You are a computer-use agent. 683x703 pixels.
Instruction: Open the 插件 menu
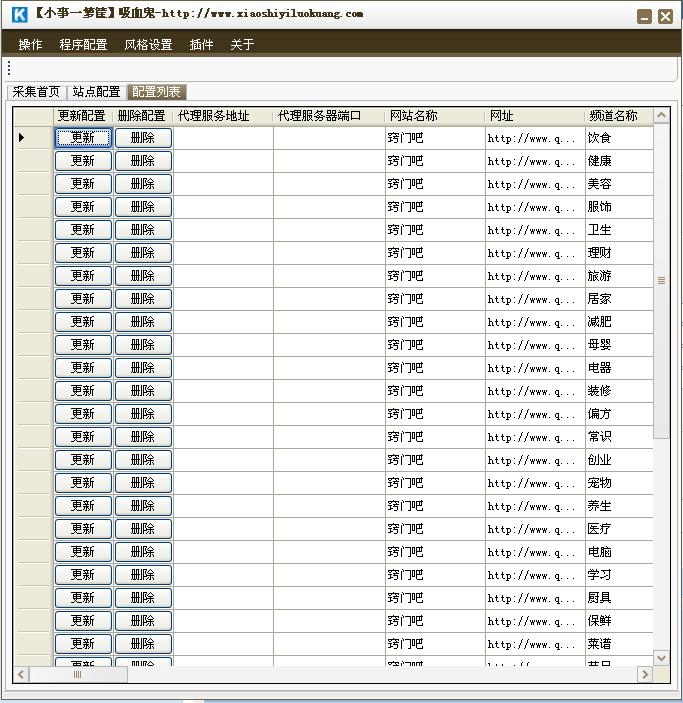pyautogui.click(x=201, y=44)
